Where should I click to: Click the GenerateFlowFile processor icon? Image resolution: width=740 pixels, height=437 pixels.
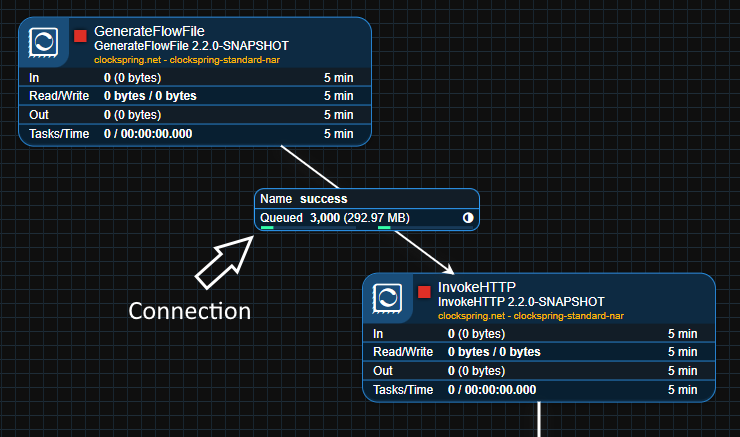(x=44, y=42)
